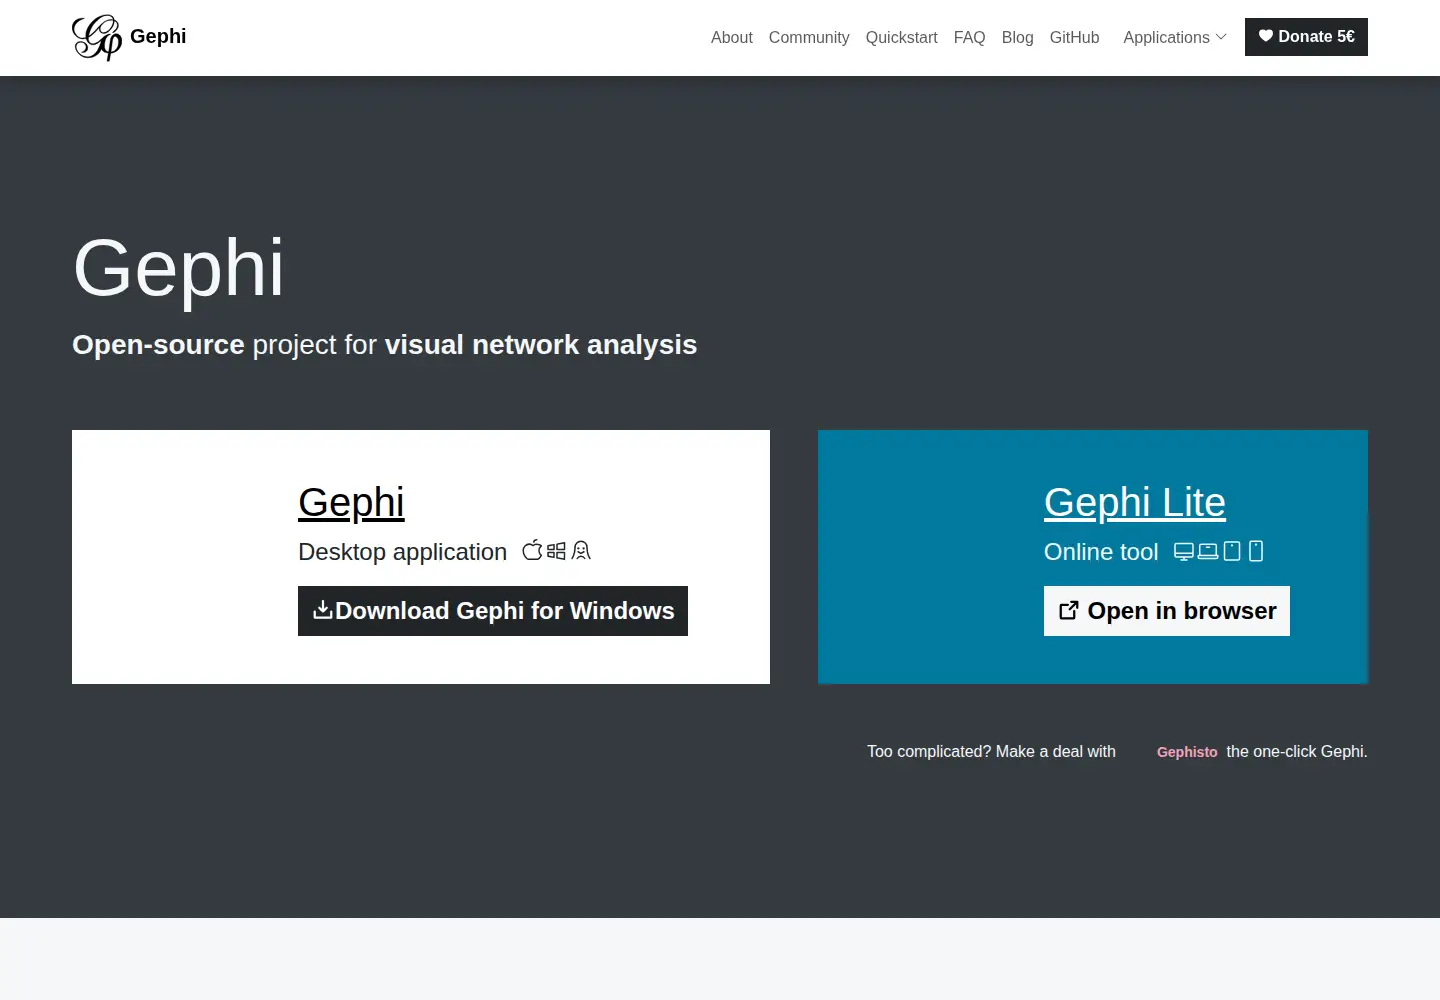Click the desktop monitor device icon
Screen dimensions: 1440x1000
pyautogui.click(x=1184, y=551)
